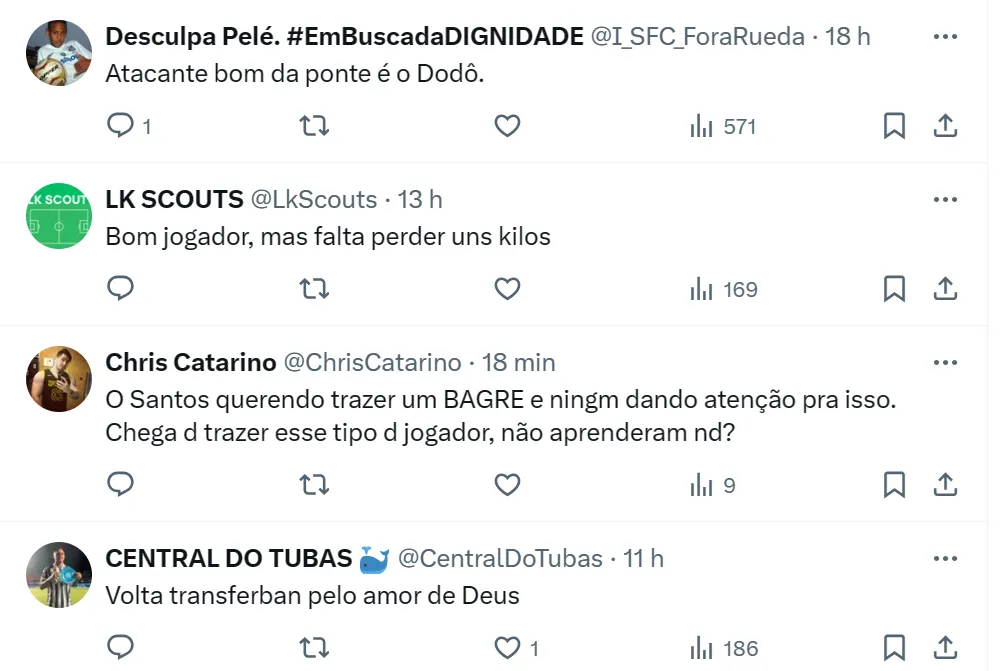The image size is (1006, 671).
Task: Repost the LK SCOUTS tweet
Action: pos(315,289)
